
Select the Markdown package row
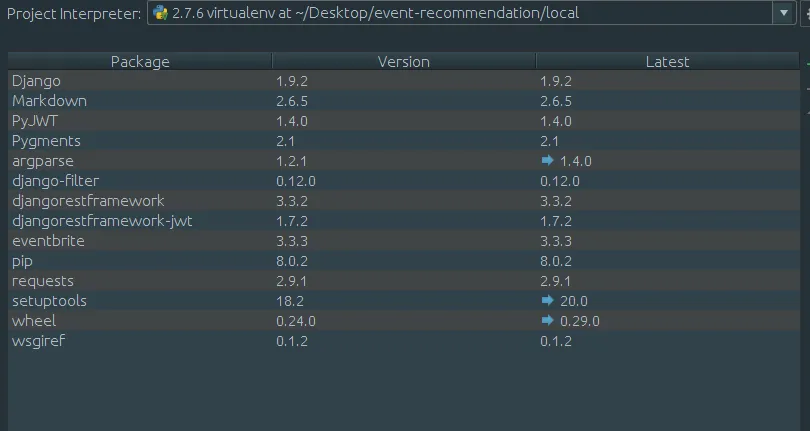point(404,101)
